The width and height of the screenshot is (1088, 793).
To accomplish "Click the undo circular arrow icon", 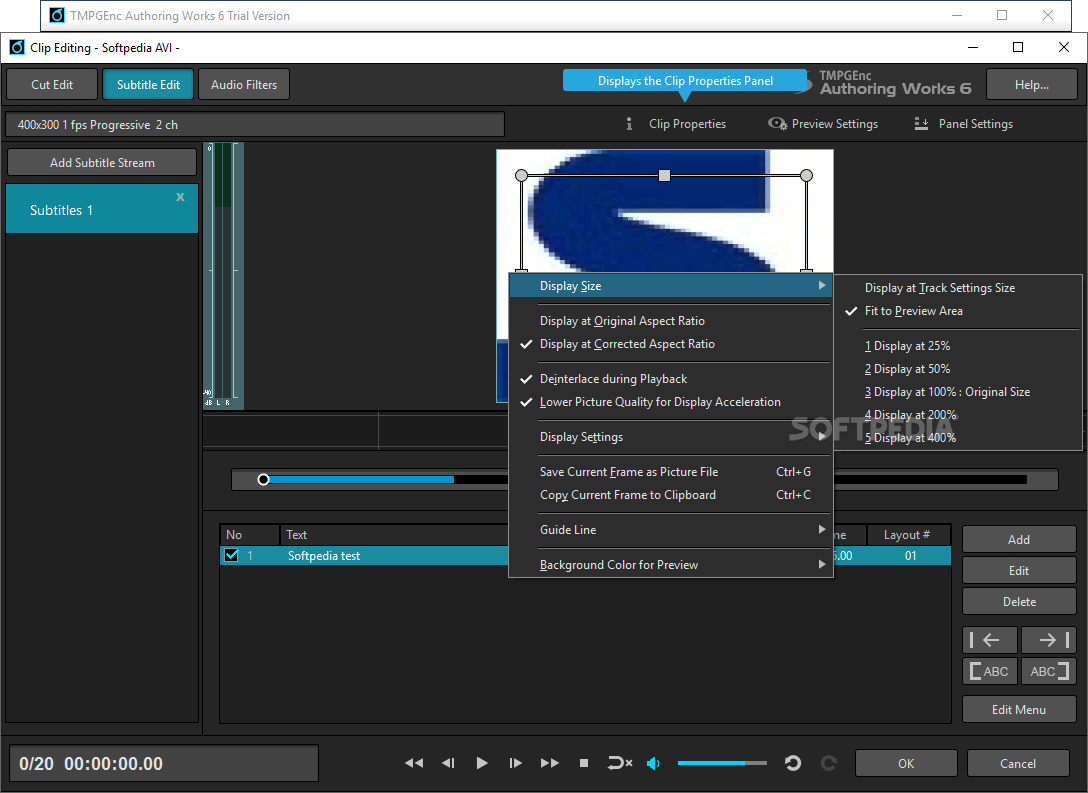I will pos(792,763).
